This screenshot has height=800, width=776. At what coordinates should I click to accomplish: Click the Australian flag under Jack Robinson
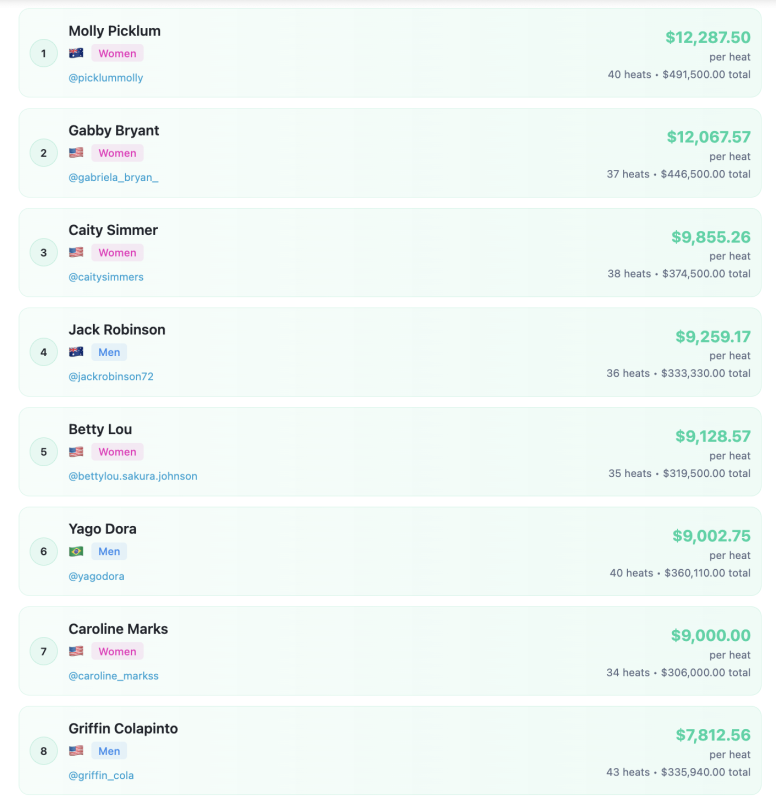76,352
